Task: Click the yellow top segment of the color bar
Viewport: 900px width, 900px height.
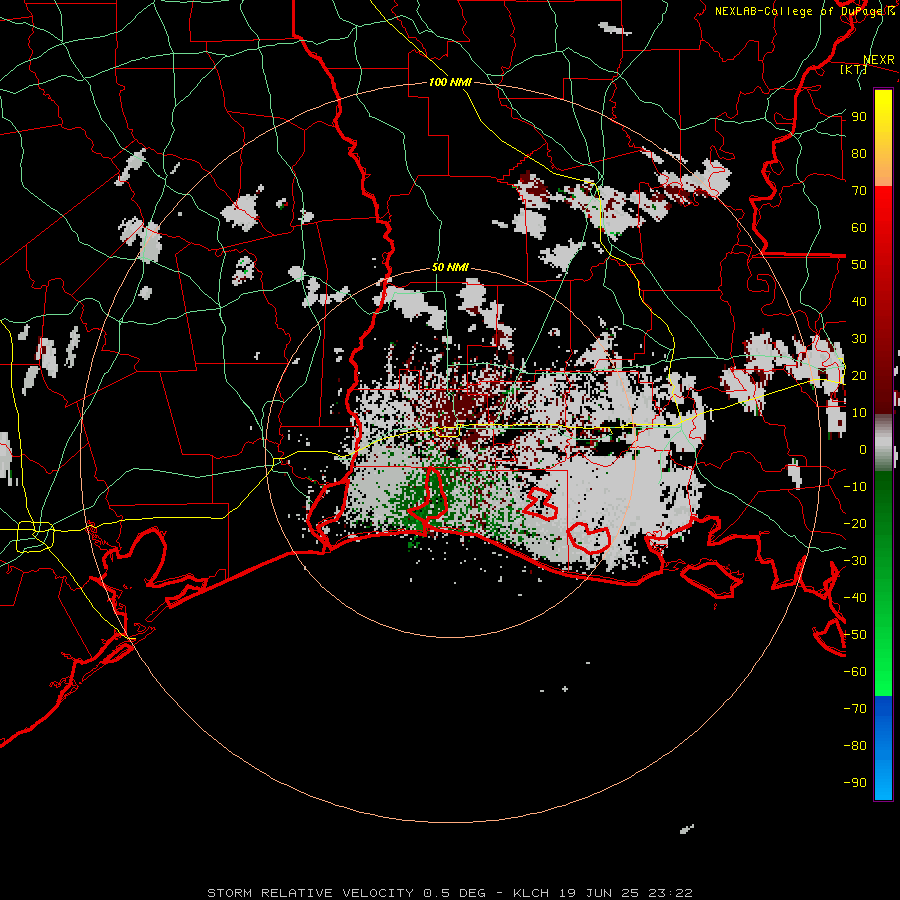Action: click(883, 138)
